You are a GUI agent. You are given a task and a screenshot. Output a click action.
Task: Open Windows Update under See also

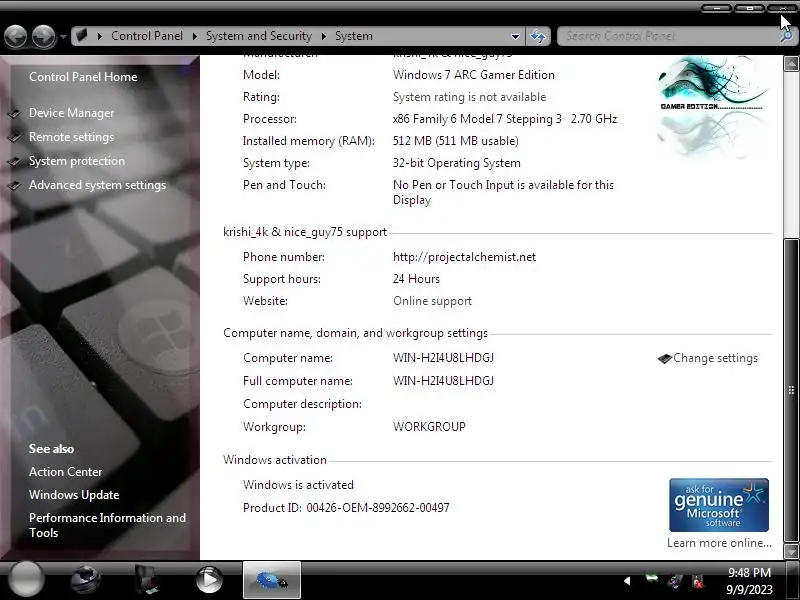point(74,495)
